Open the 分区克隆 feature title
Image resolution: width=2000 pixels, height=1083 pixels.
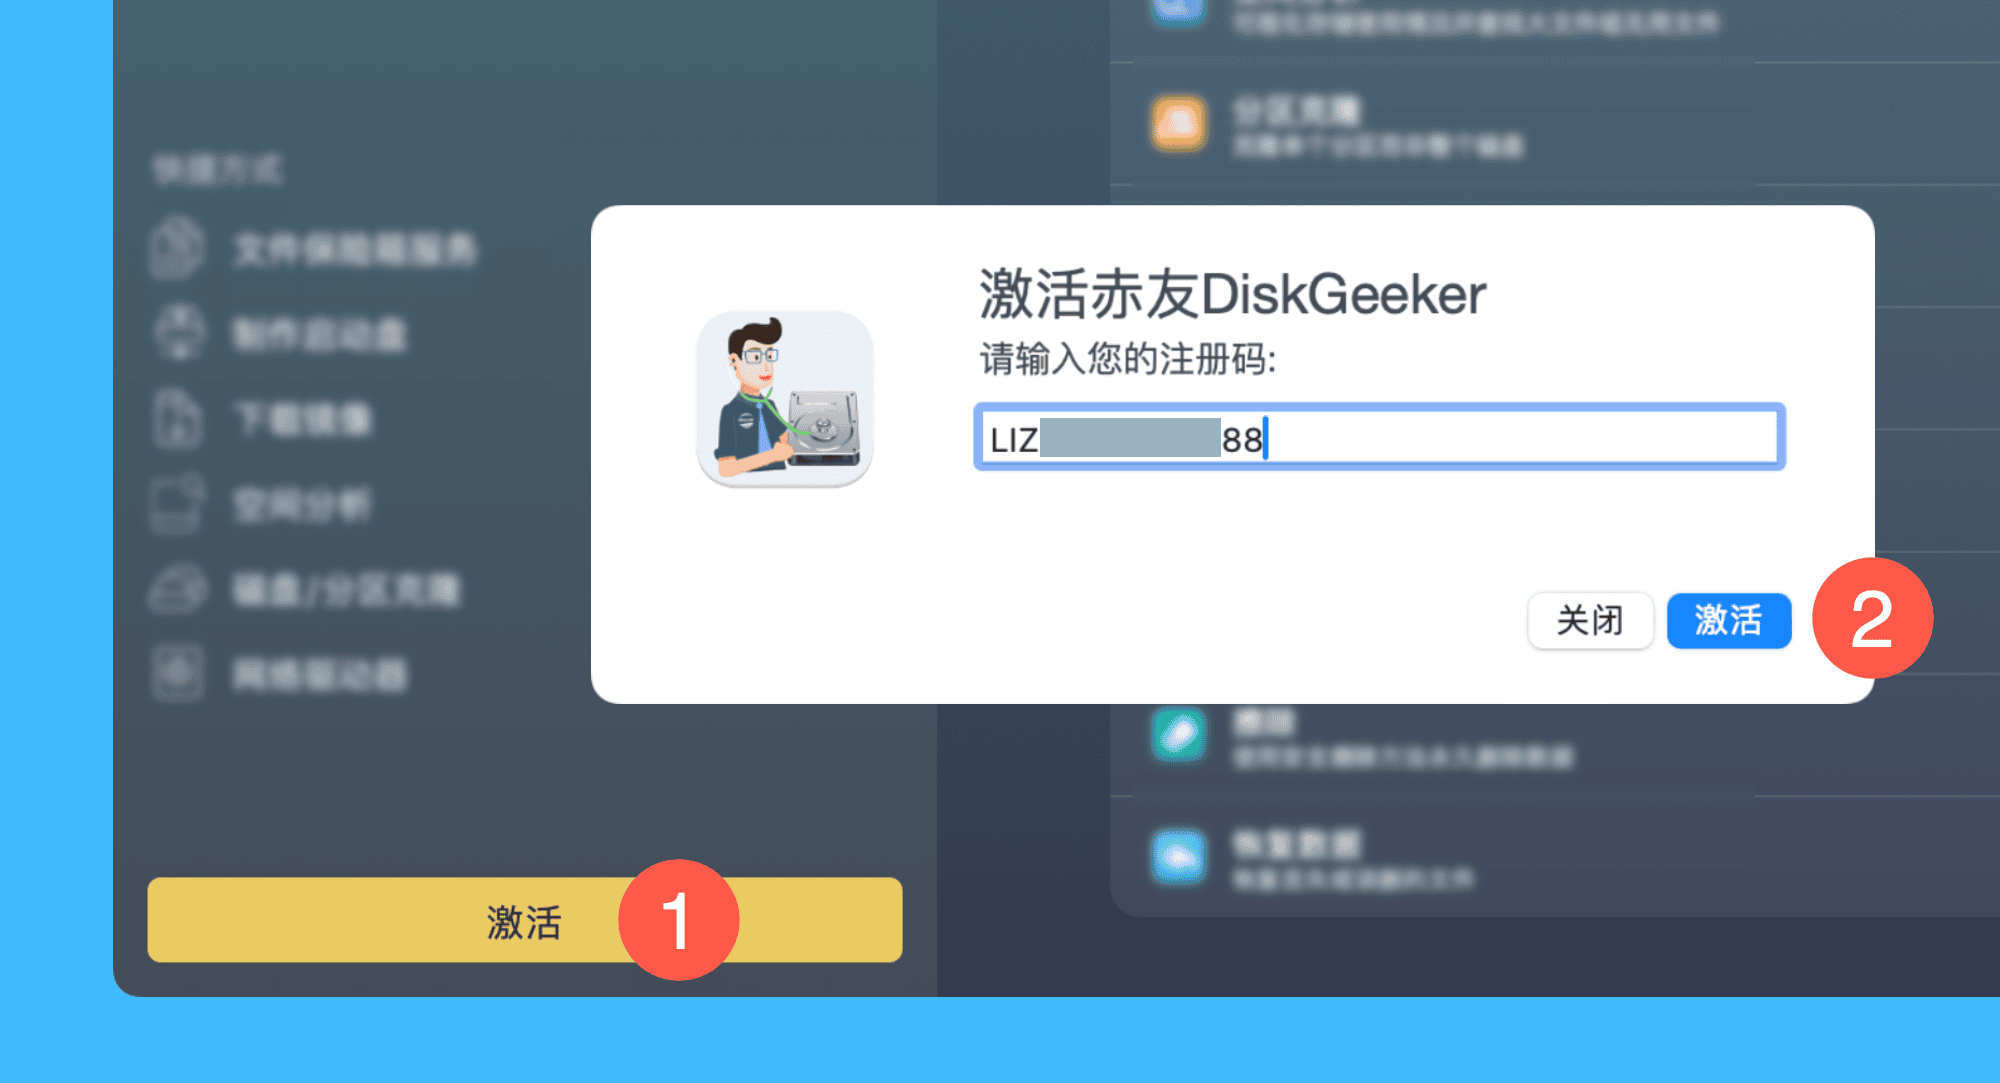(x=1297, y=110)
